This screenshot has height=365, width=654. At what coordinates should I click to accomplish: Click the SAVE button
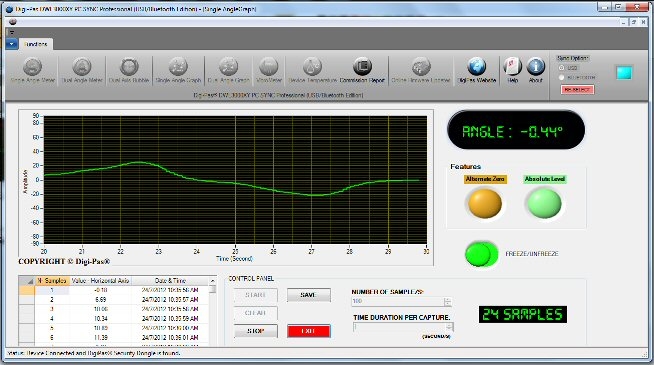[x=308, y=295]
